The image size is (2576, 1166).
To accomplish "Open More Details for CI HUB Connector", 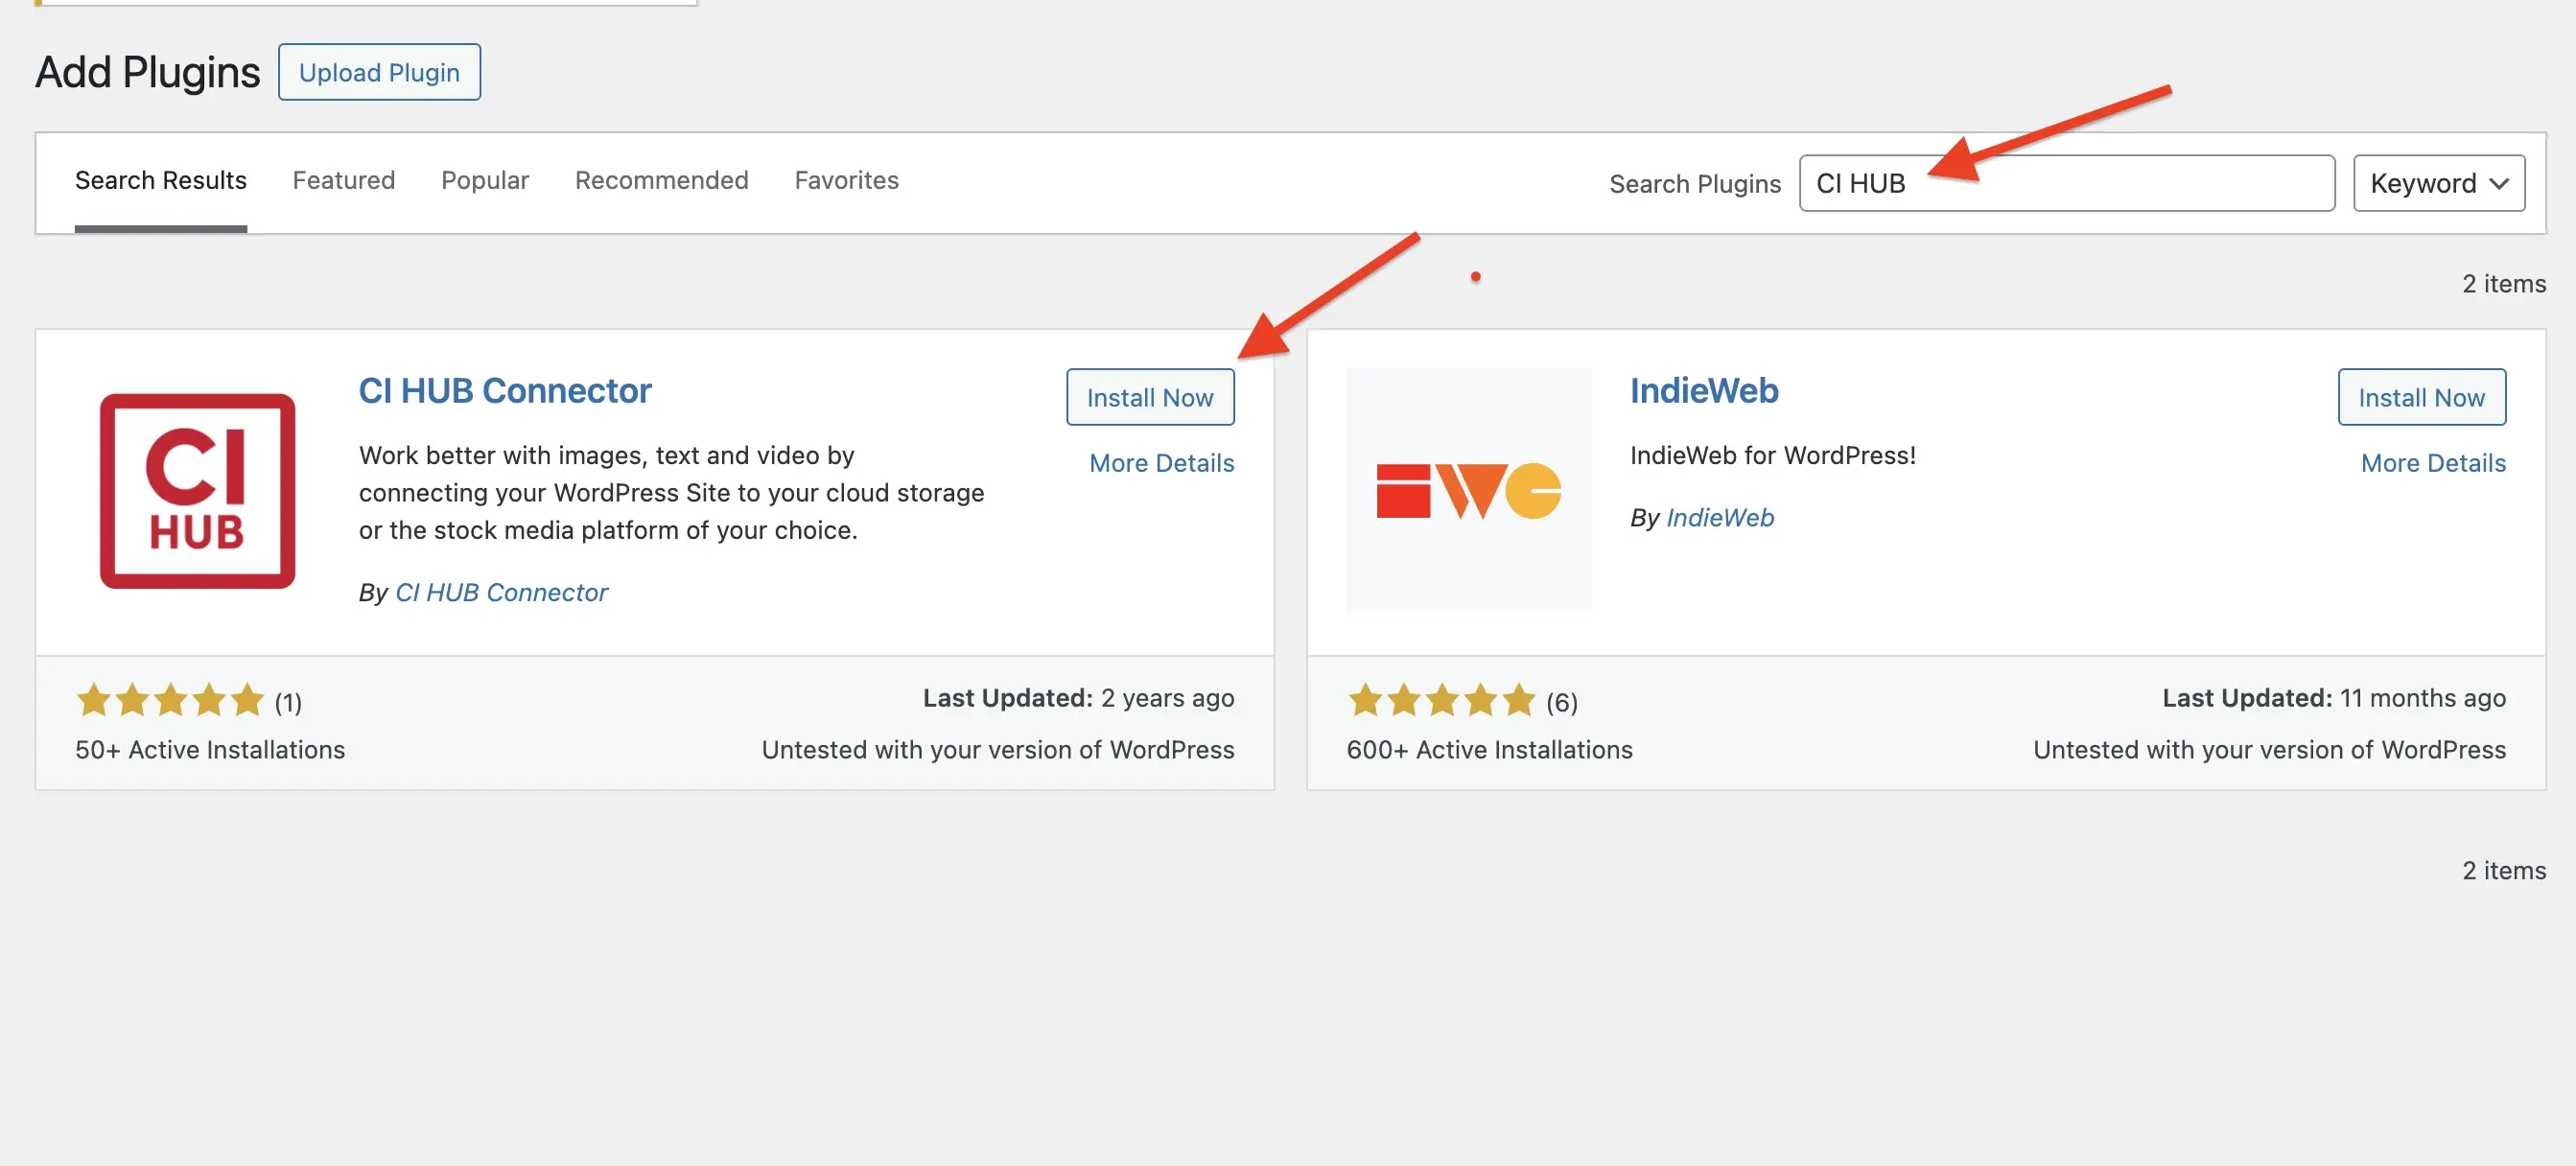I will coord(1161,463).
